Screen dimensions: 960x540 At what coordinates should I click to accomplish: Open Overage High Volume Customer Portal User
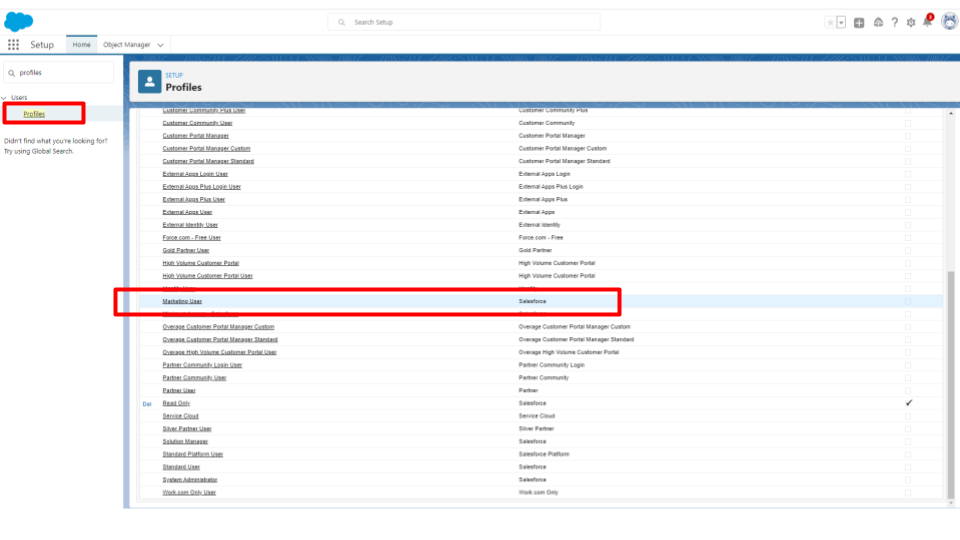219,353
